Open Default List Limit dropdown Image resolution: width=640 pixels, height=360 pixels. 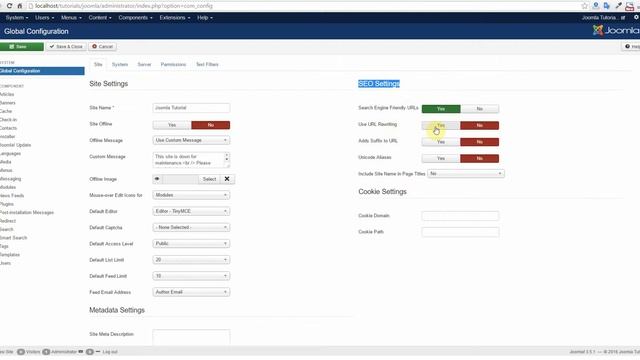tap(191, 260)
